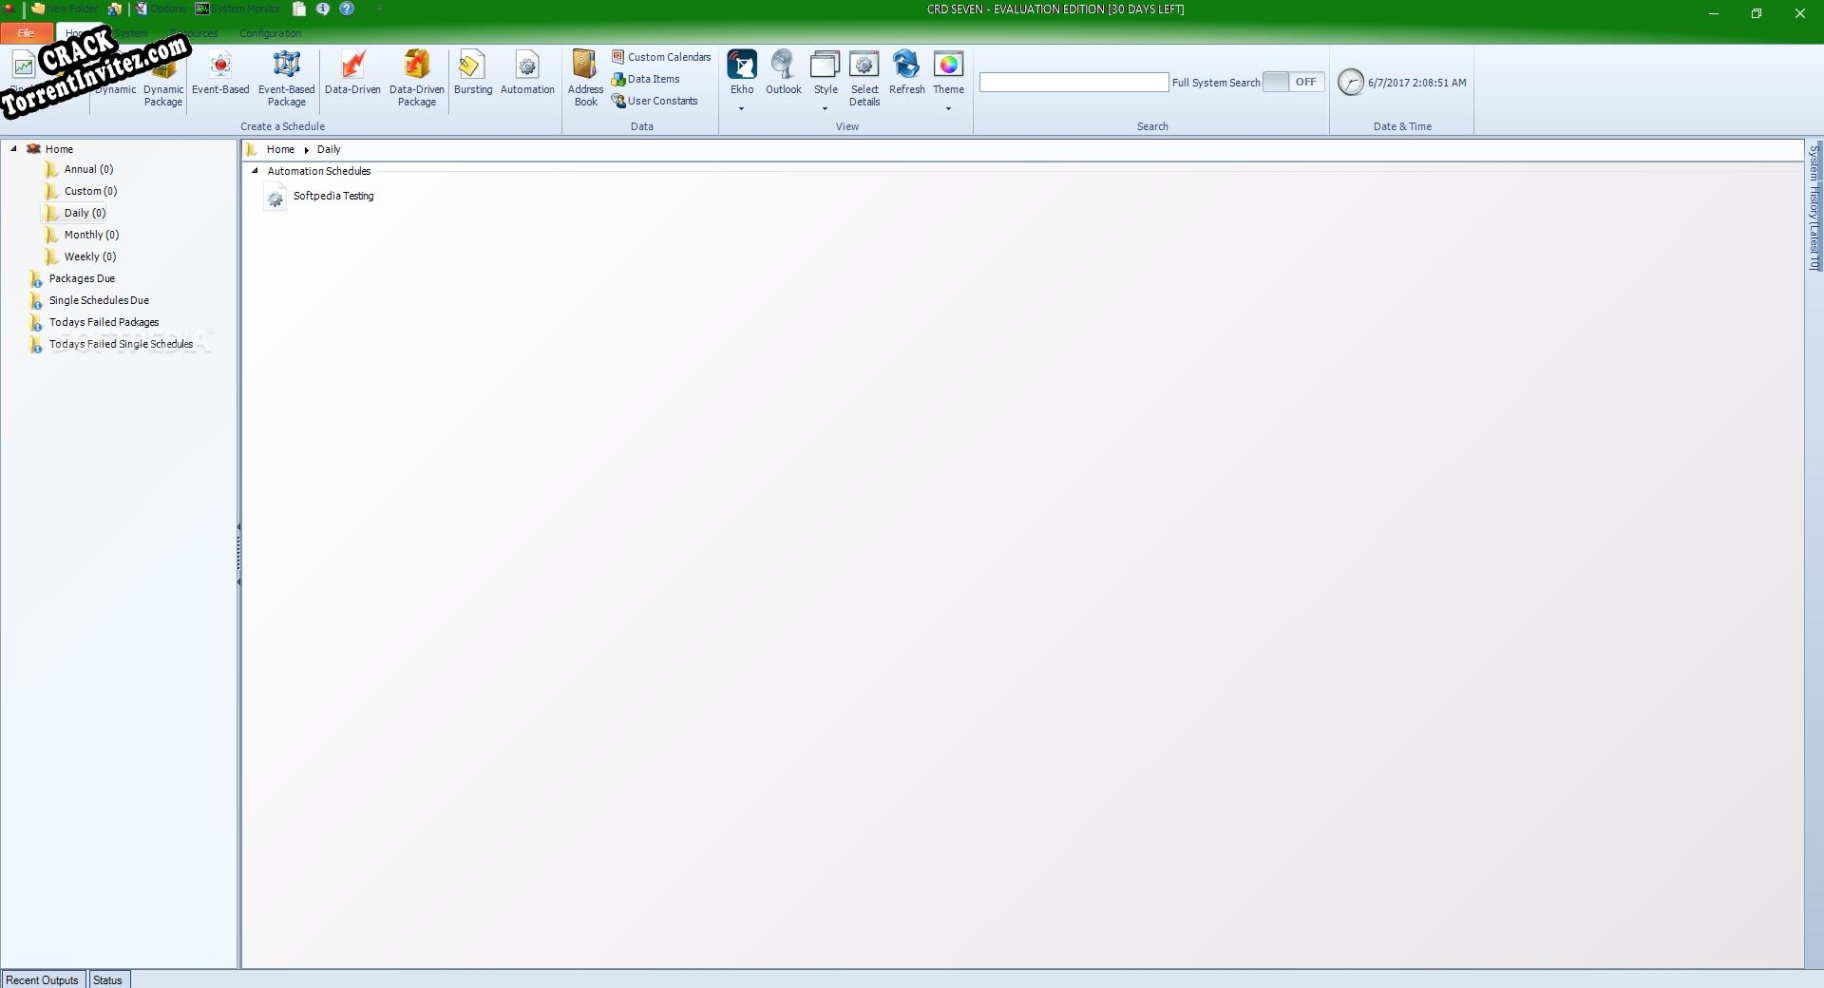
Task: Select the Softpedia Testing schedule
Action: [x=333, y=196]
